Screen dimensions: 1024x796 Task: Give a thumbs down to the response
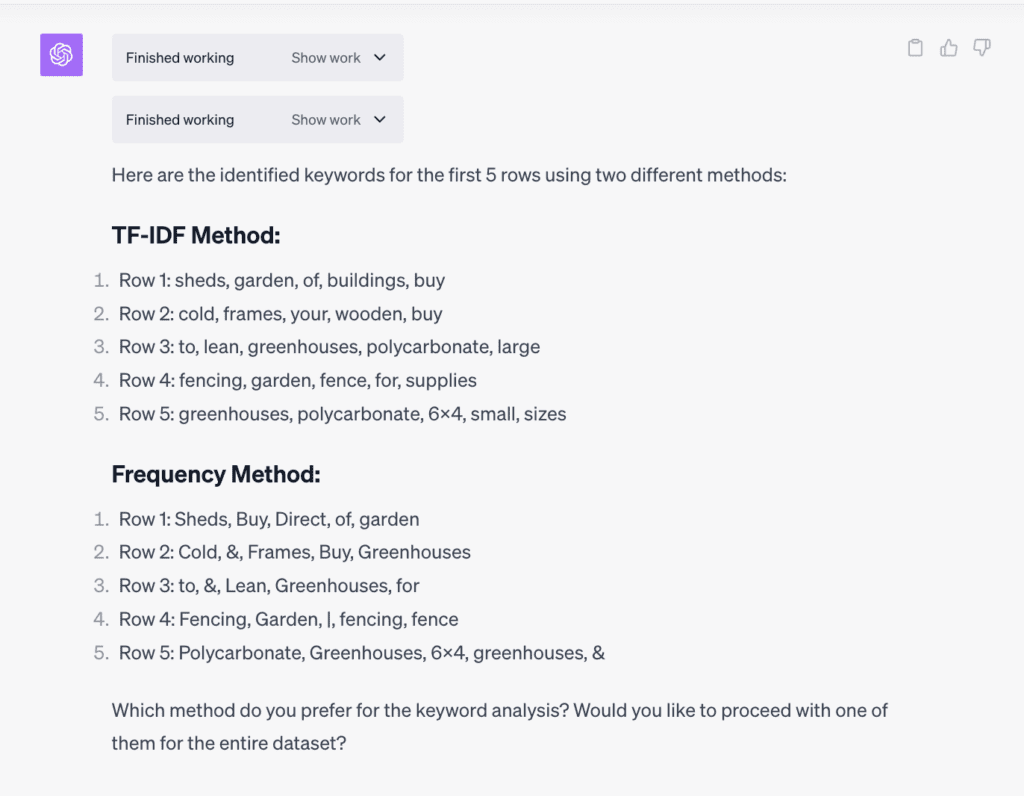point(981,47)
